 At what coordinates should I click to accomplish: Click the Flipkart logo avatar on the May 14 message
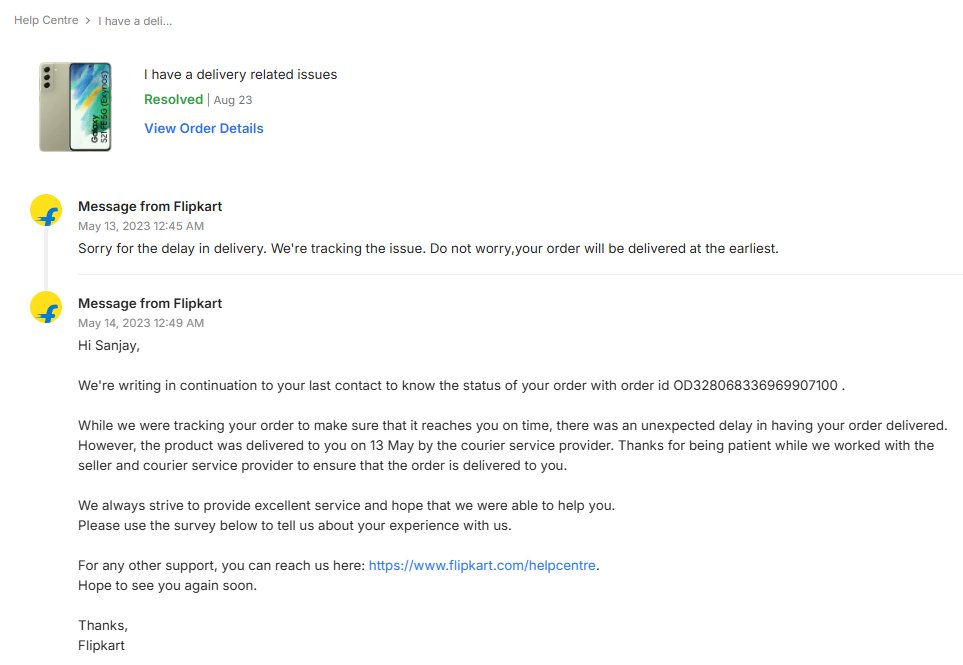click(46, 308)
